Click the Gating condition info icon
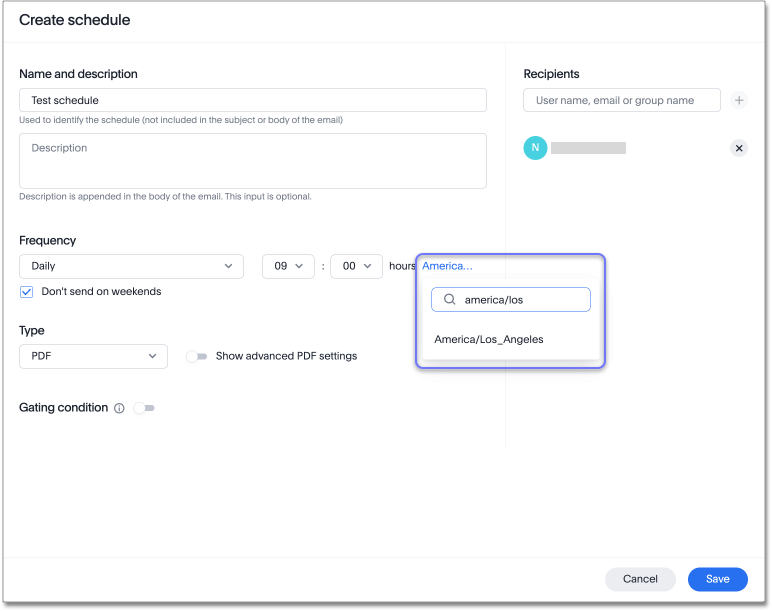This screenshot has width=772, height=611. pyautogui.click(x=119, y=408)
